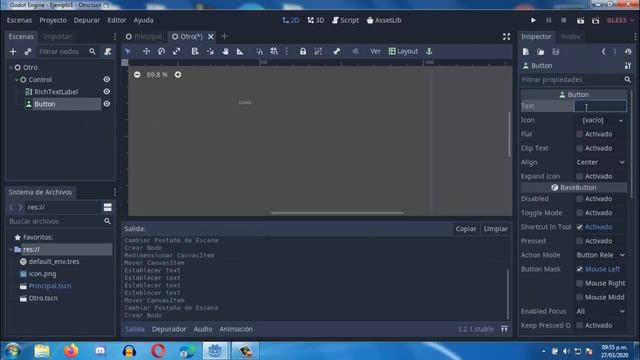This screenshot has height=360, width=640.
Task: Uncheck Shortcut In Tooltip checkbox
Action: [x=579, y=227]
